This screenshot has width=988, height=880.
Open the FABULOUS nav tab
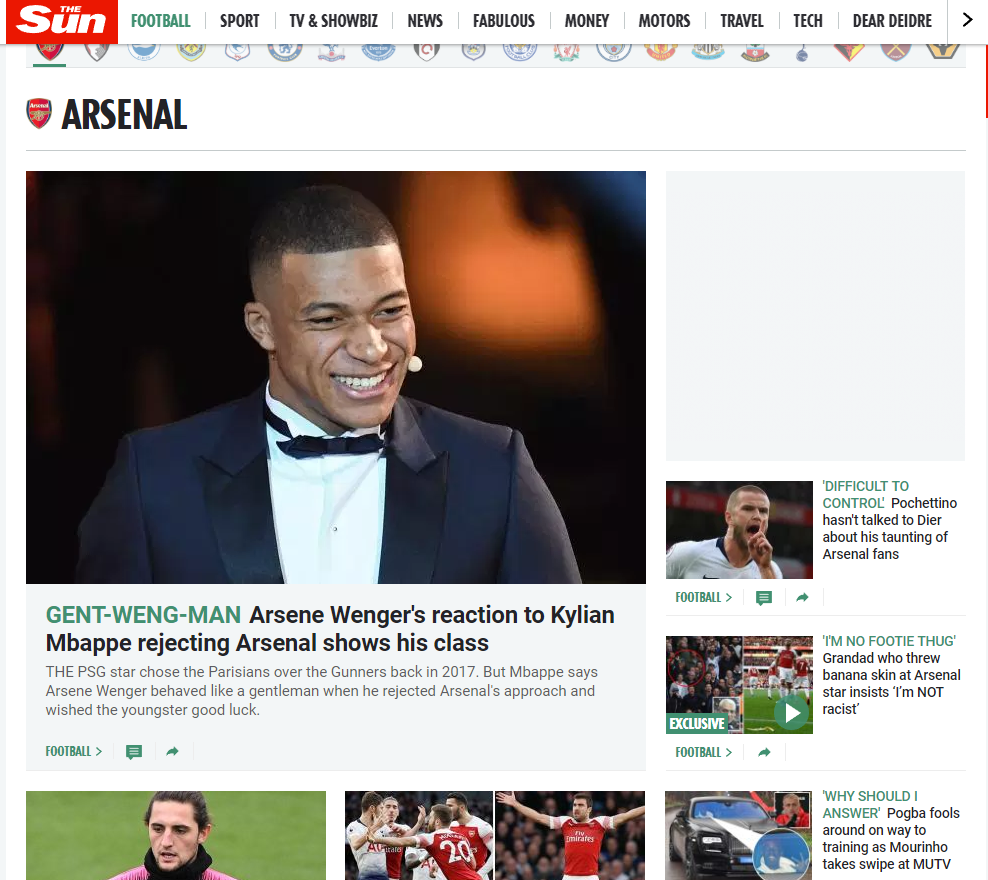[503, 21]
